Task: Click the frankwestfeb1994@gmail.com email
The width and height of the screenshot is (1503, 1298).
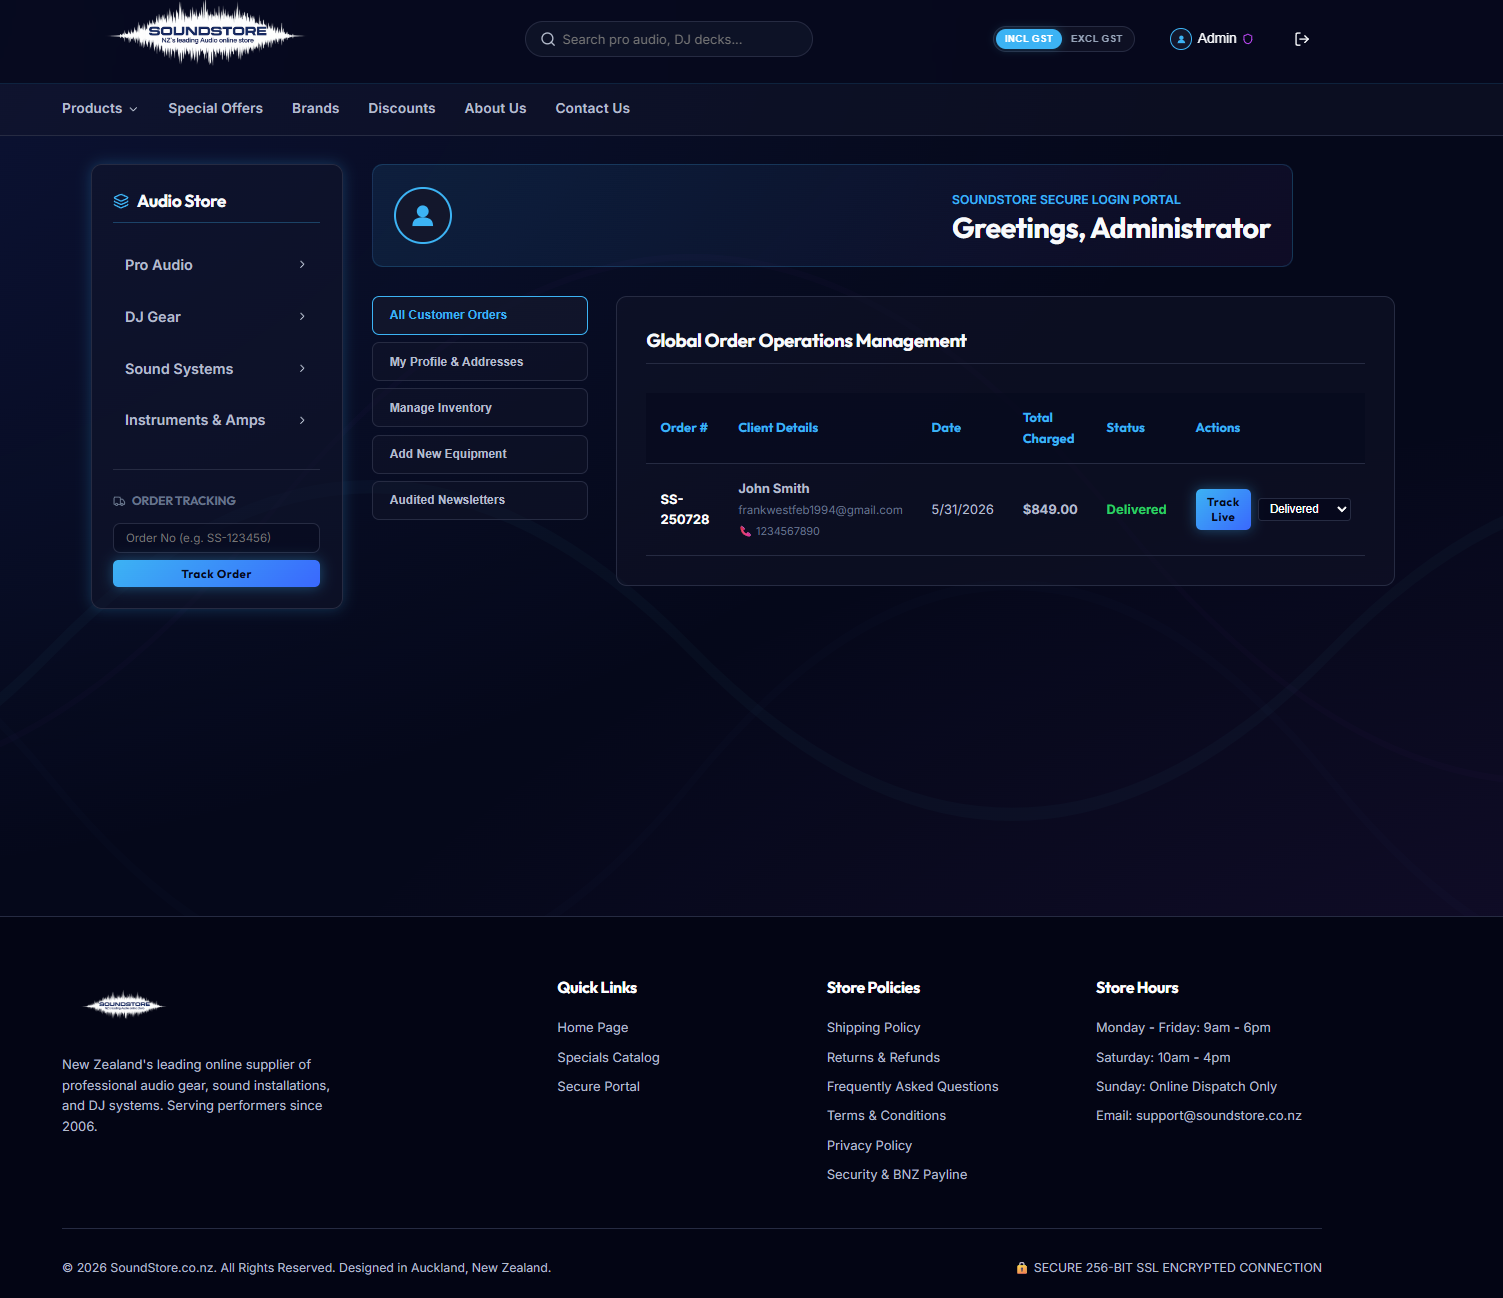Action: [820, 510]
